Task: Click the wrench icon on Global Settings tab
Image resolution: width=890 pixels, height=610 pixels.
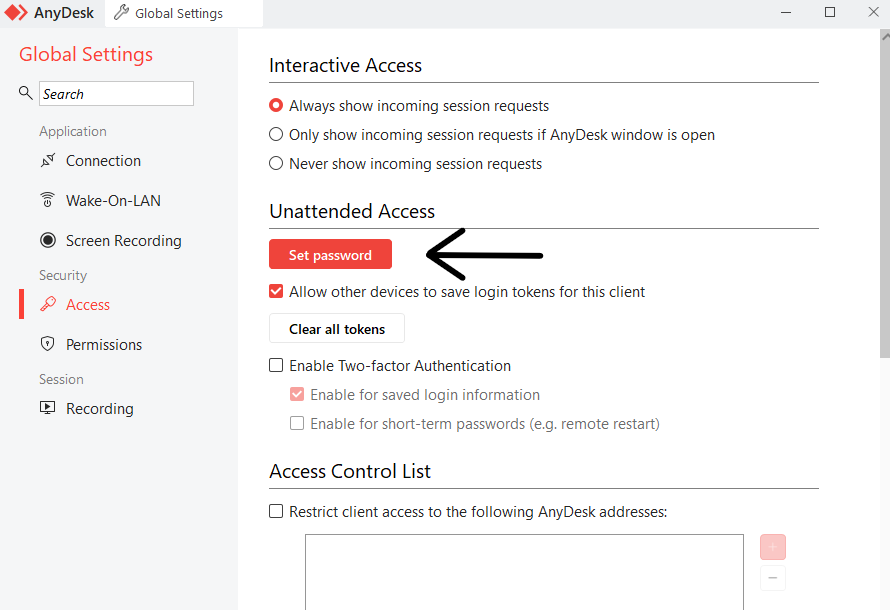Action: click(x=121, y=12)
